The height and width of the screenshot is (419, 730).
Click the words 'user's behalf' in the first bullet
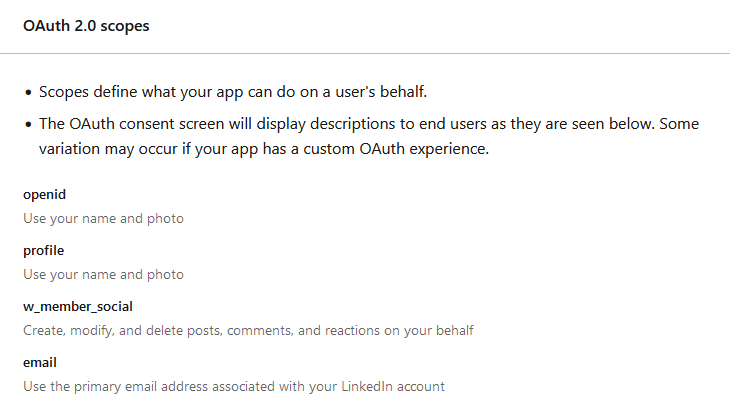381,92
